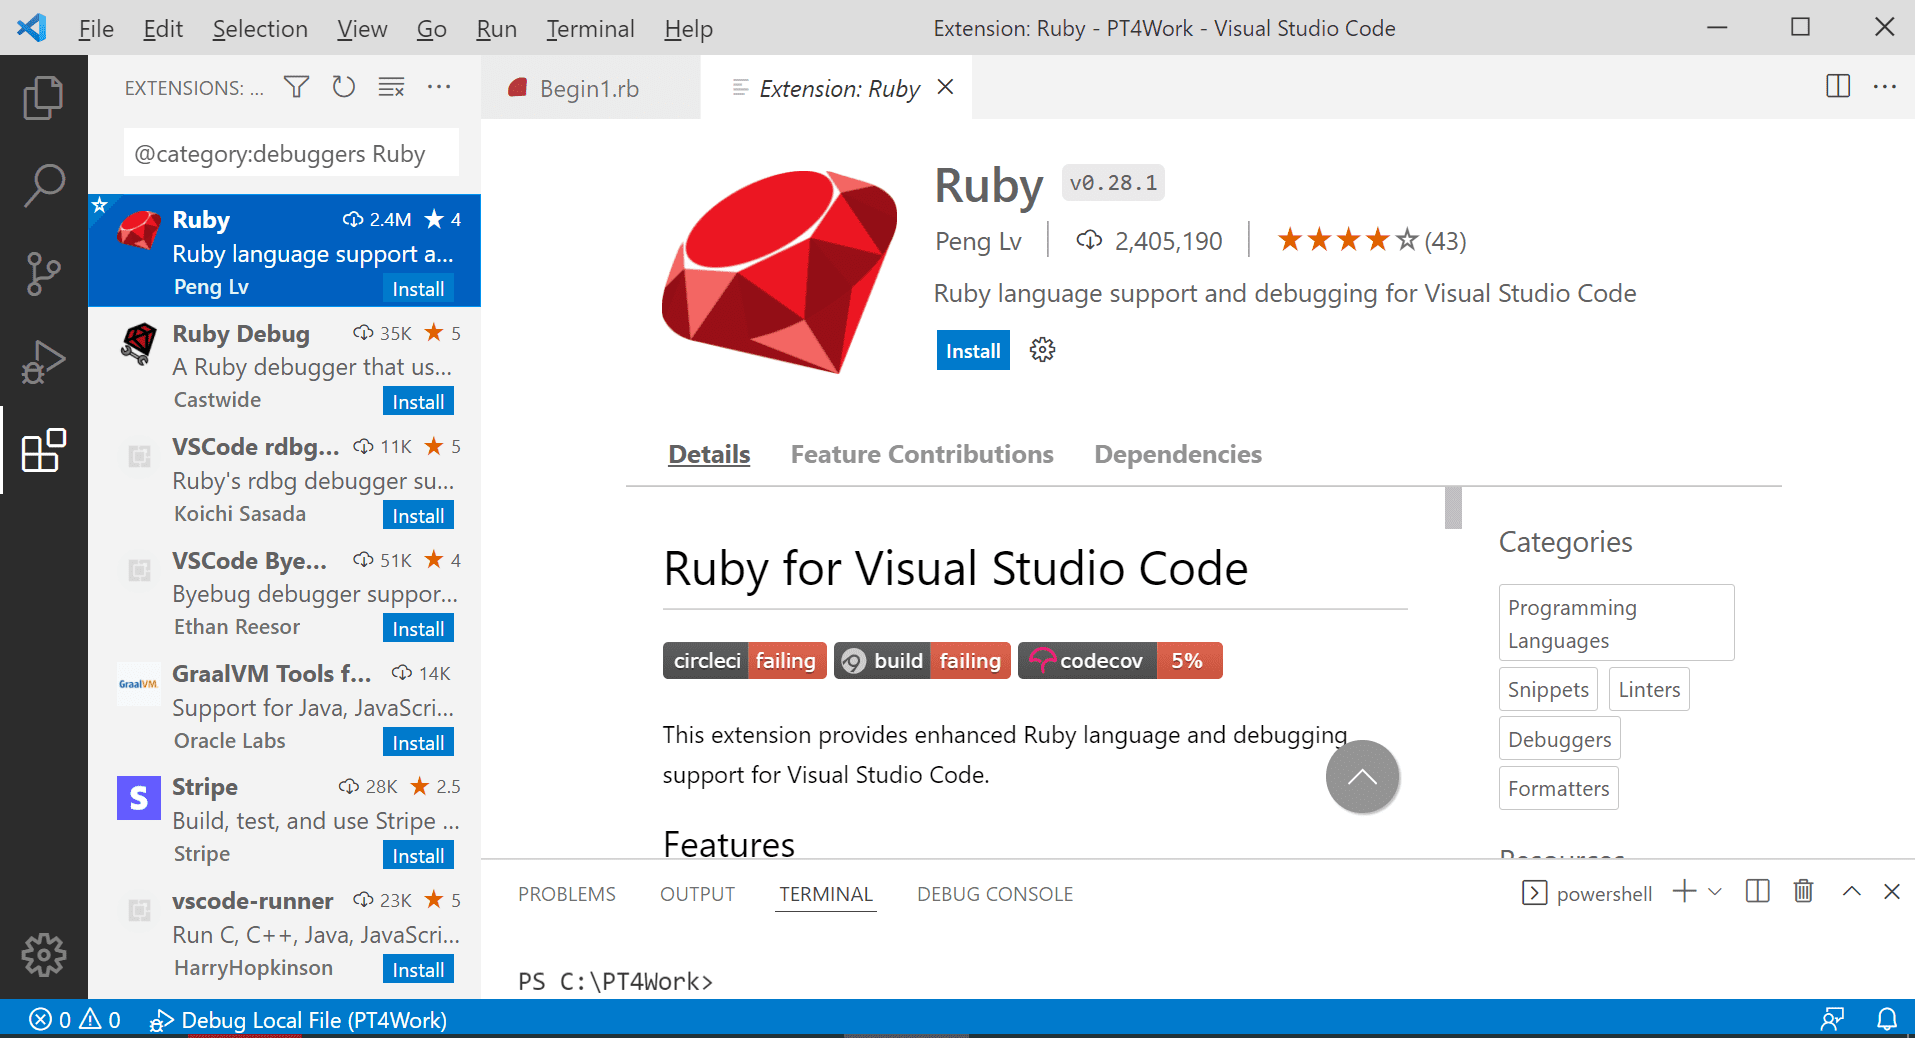Switch to Feature Contributions tab
Image resolution: width=1915 pixels, height=1038 pixels.
(922, 454)
